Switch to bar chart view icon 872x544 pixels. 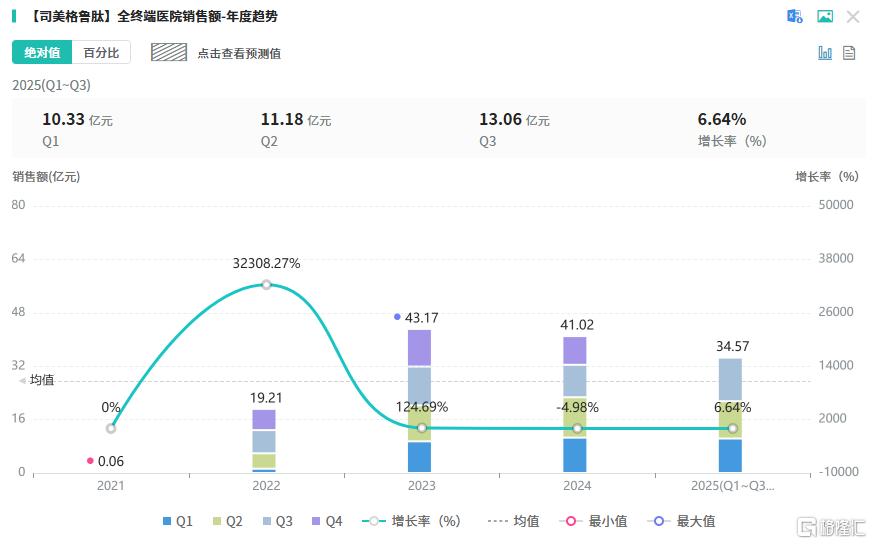click(x=825, y=53)
